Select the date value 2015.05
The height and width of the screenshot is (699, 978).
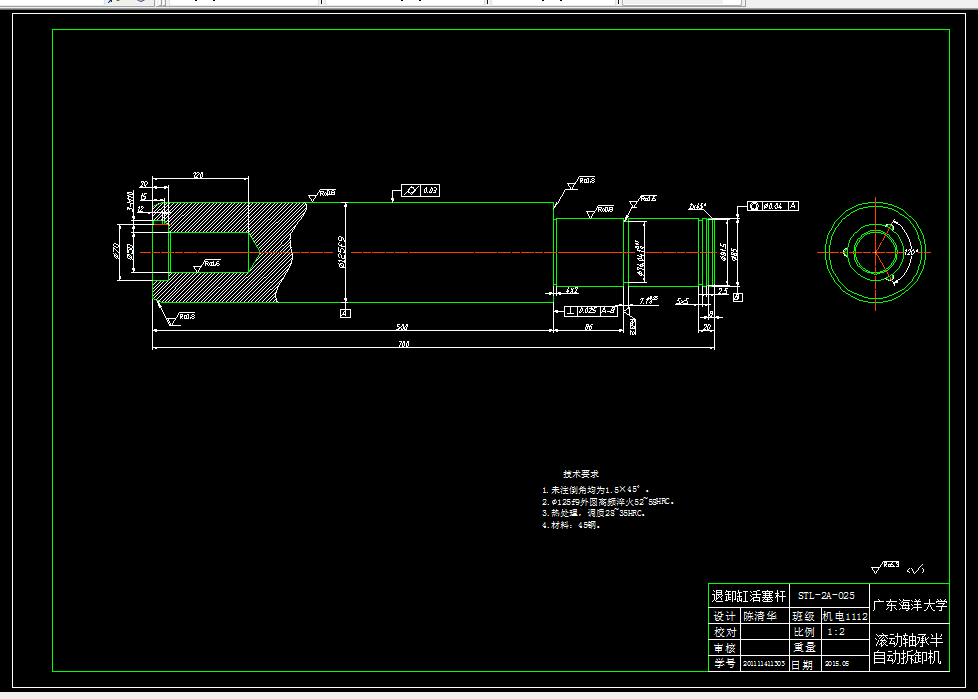[x=836, y=663]
